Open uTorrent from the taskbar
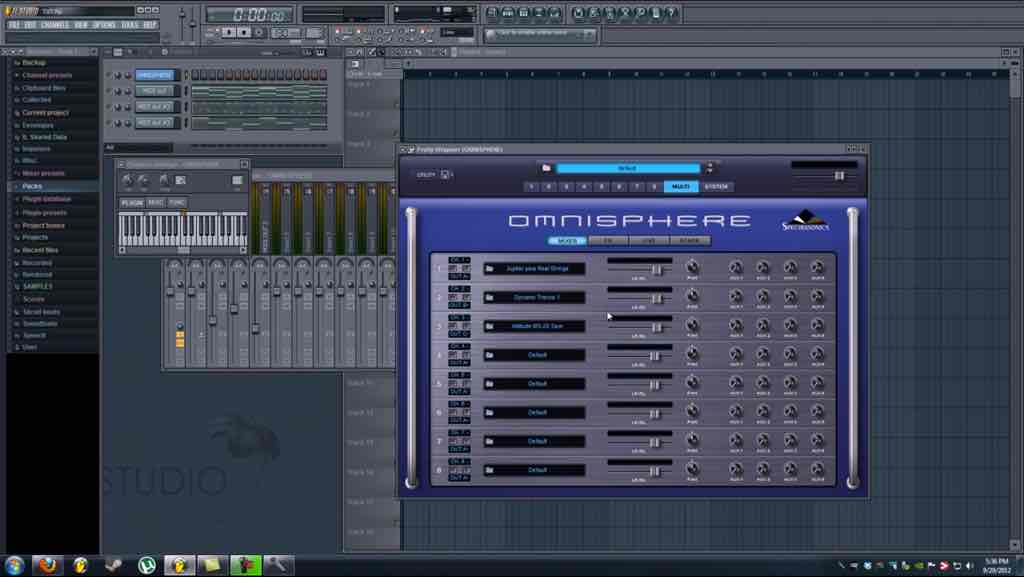This screenshot has height=577, width=1024. [x=147, y=565]
